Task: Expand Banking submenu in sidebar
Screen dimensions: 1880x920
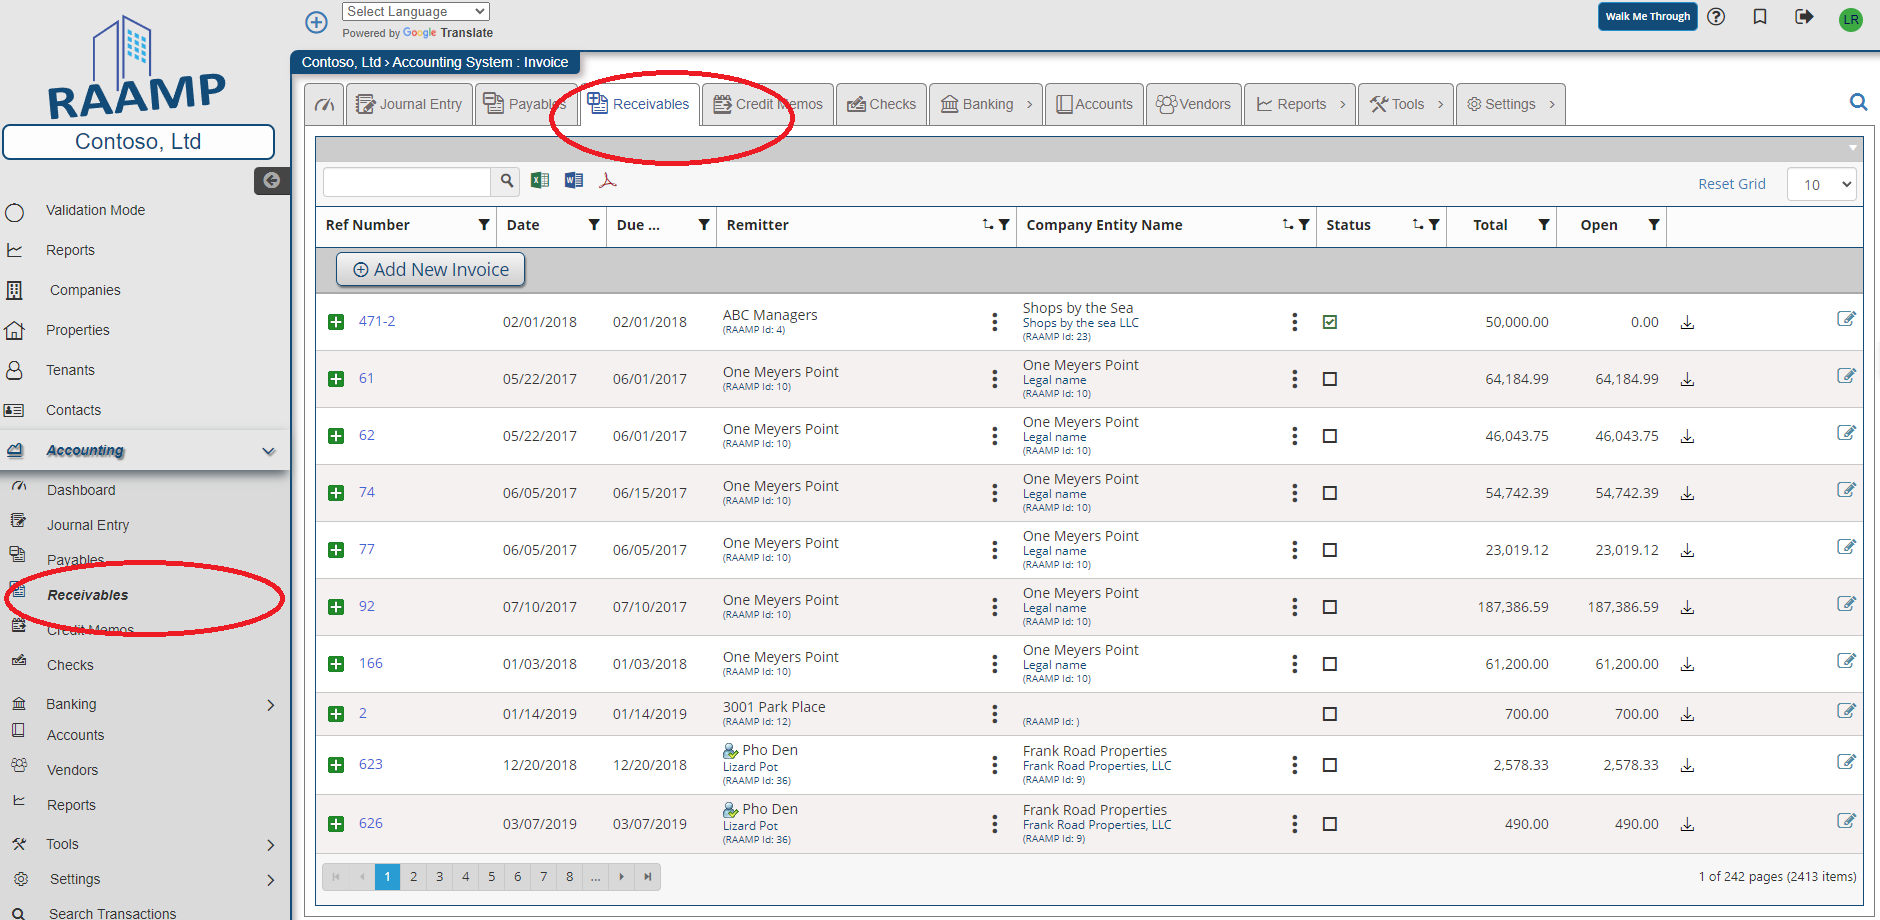Action: point(271,705)
